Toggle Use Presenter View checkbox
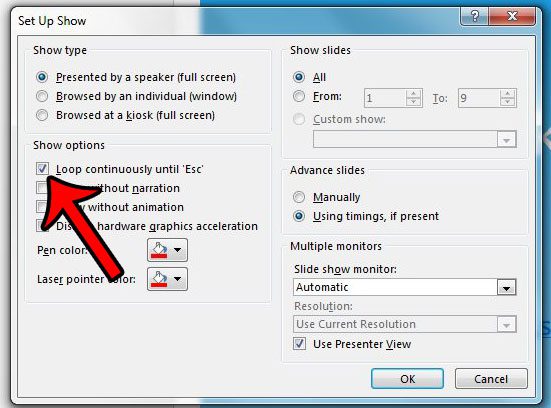Screen dimensions: 551x408 (299, 343)
